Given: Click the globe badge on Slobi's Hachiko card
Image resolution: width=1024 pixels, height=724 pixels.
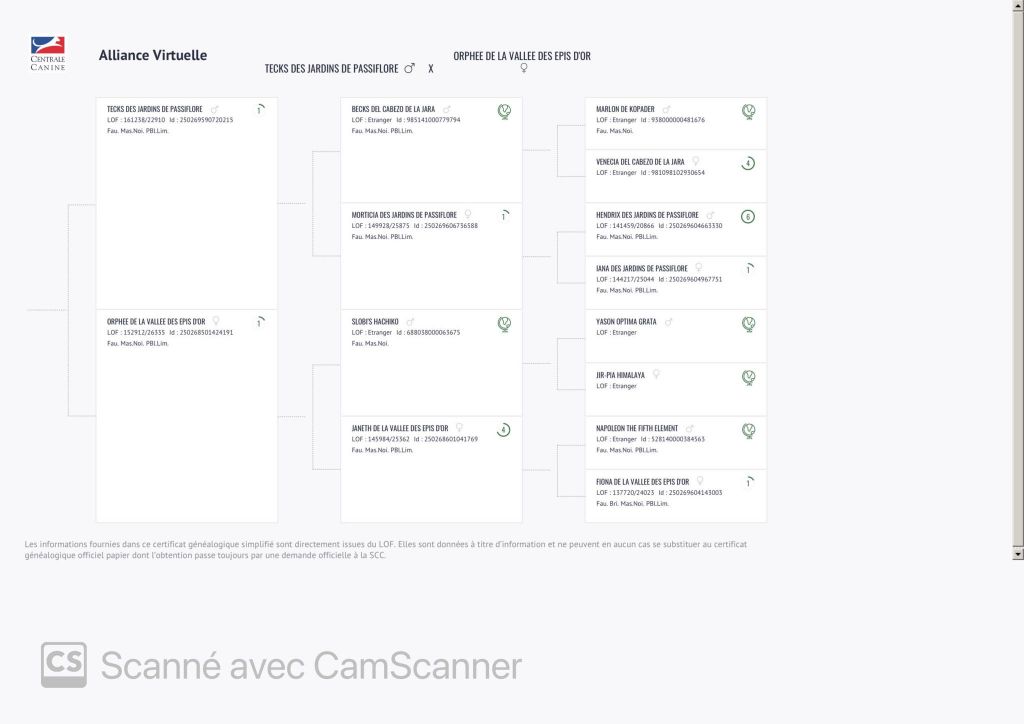Looking at the screenshot, I should pyautogui.click(x=505, y=324).
